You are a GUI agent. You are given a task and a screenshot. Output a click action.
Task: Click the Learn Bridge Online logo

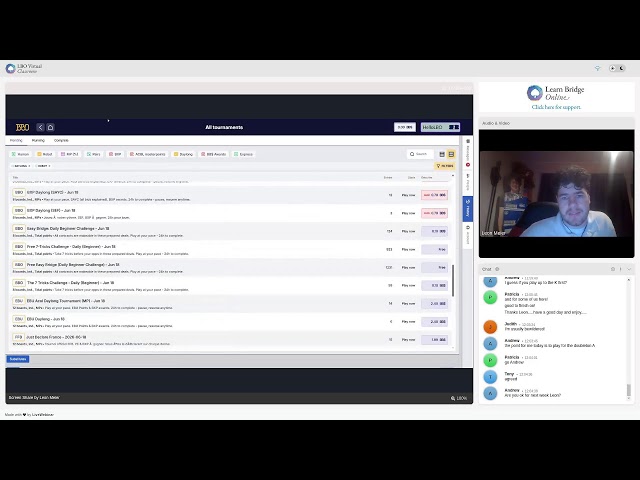click(555, 93)
